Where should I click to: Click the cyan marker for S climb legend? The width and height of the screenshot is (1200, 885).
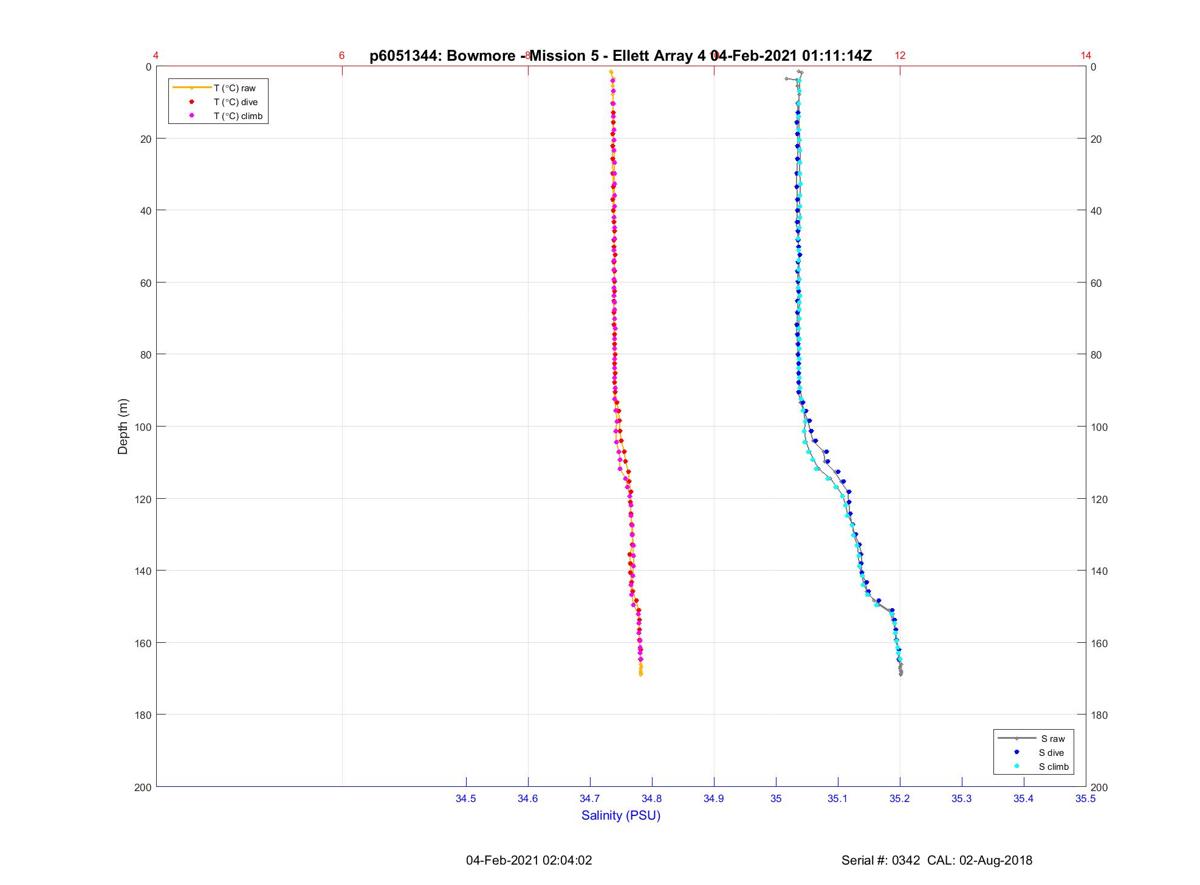pos(1017,766)
